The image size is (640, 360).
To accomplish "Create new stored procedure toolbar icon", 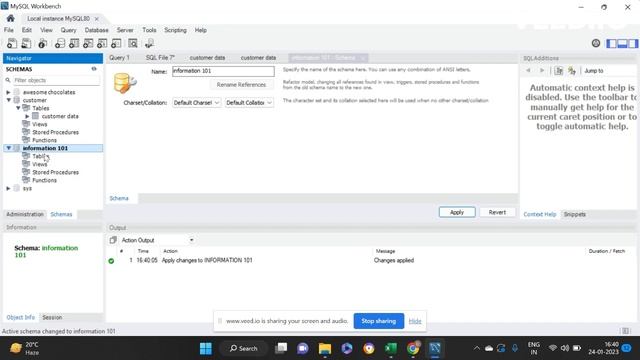I will 102,43.
